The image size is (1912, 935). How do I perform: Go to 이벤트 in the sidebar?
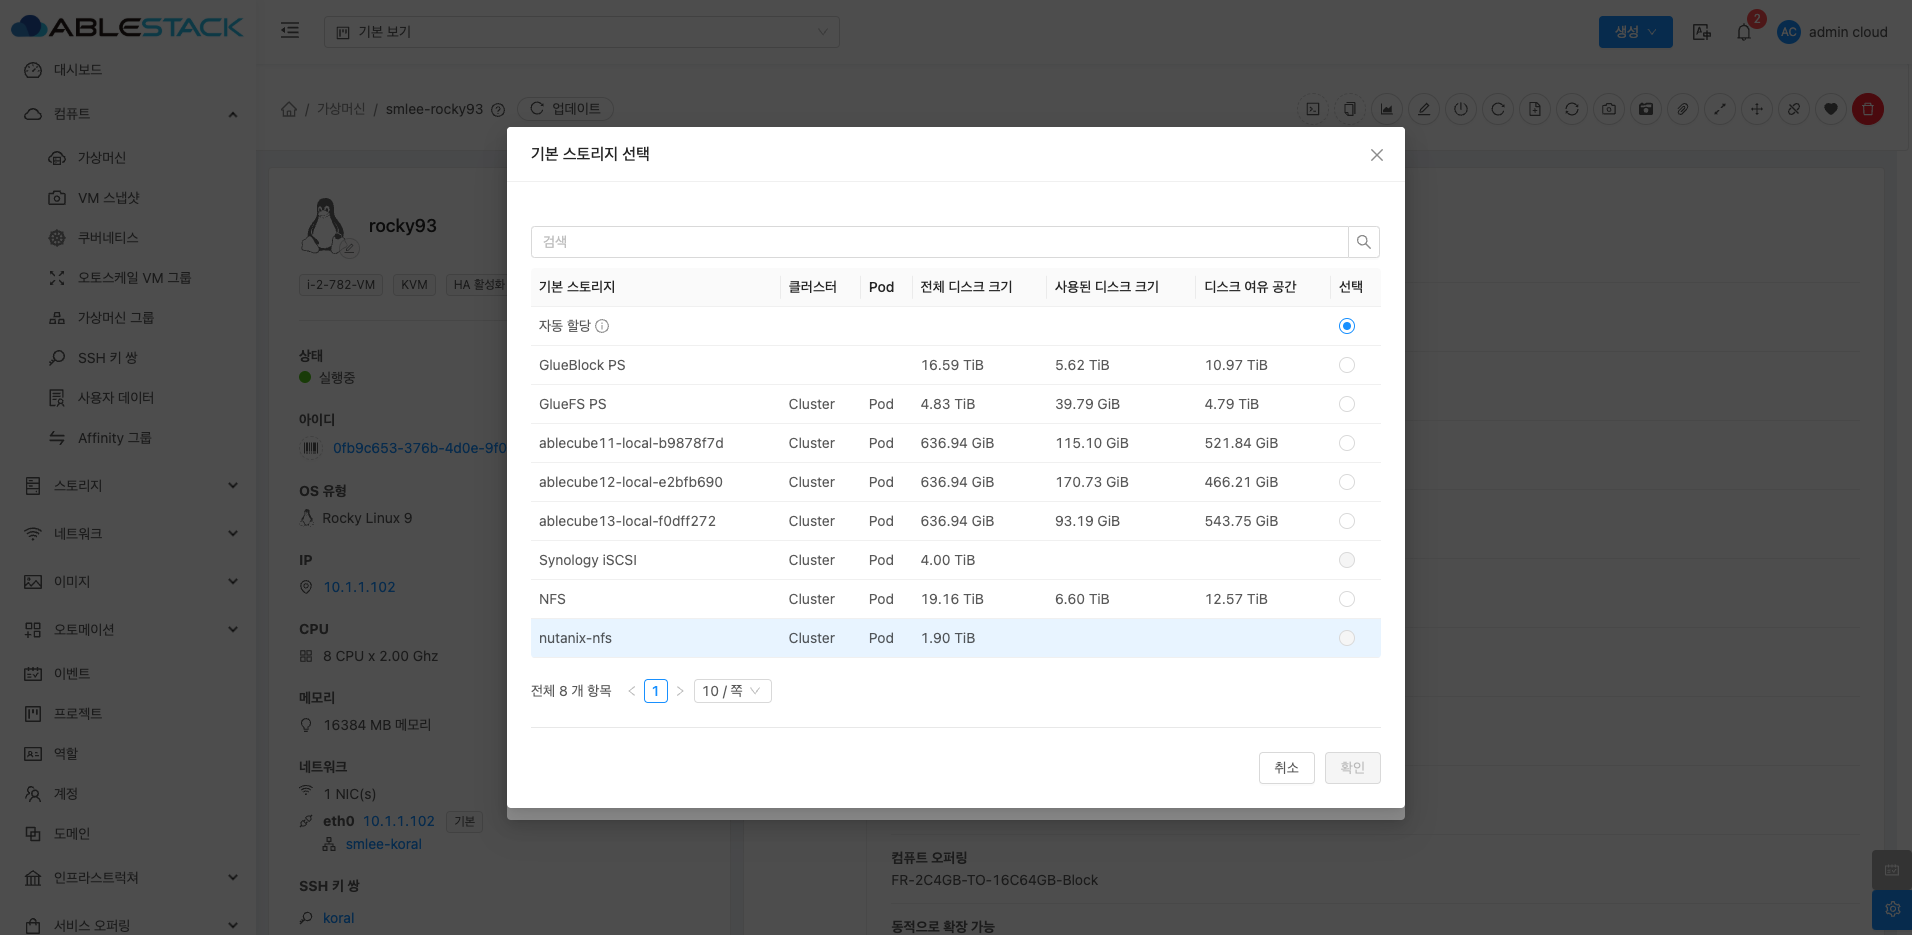coord(72,674)
